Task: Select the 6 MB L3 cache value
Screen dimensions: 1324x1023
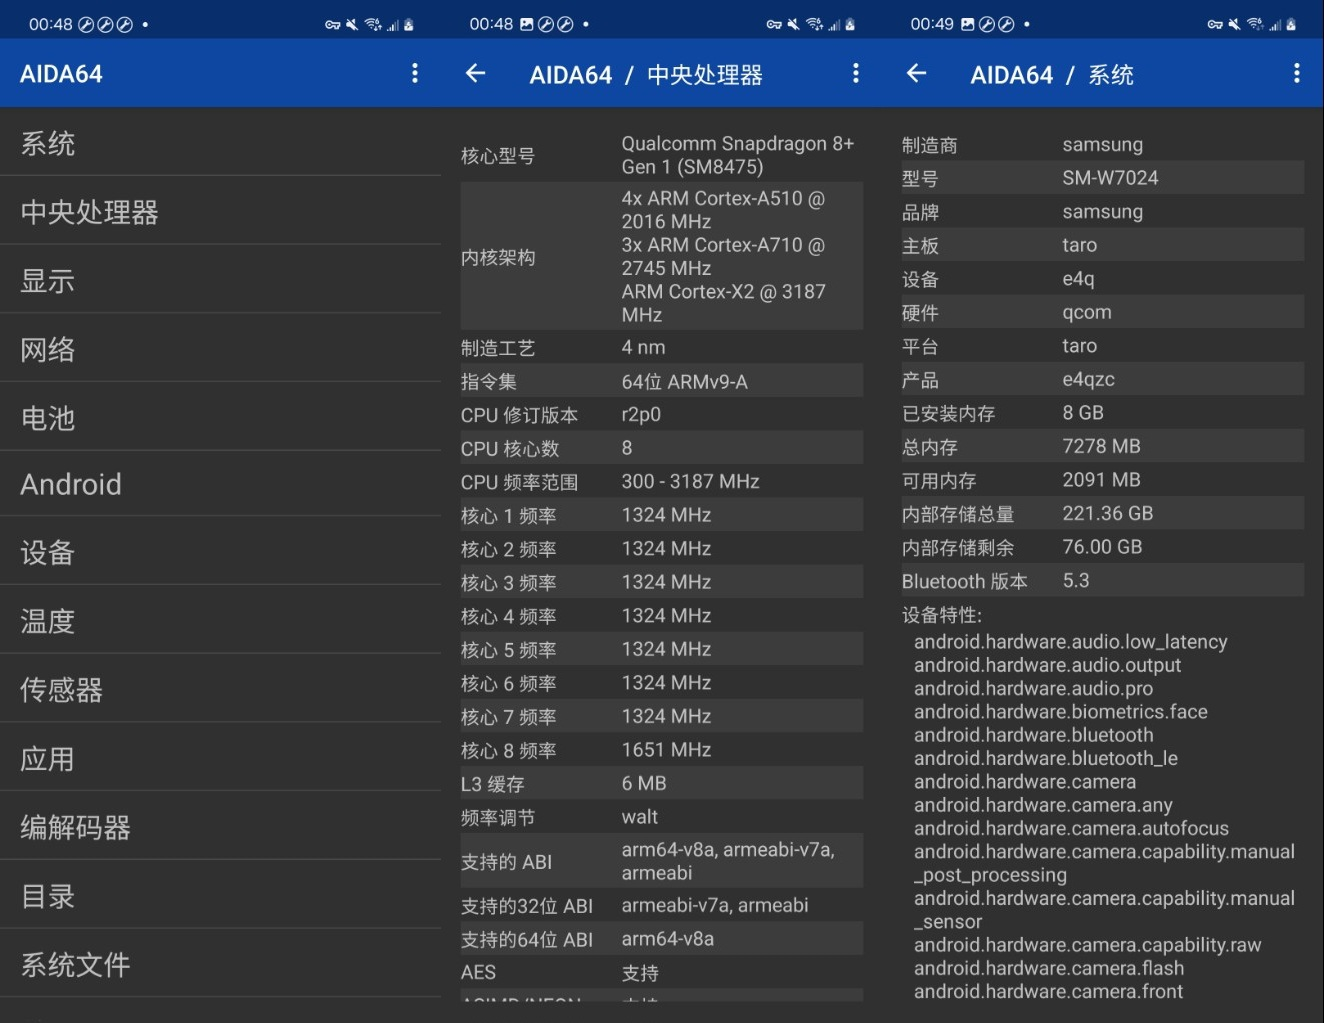Action: point(644,783)
